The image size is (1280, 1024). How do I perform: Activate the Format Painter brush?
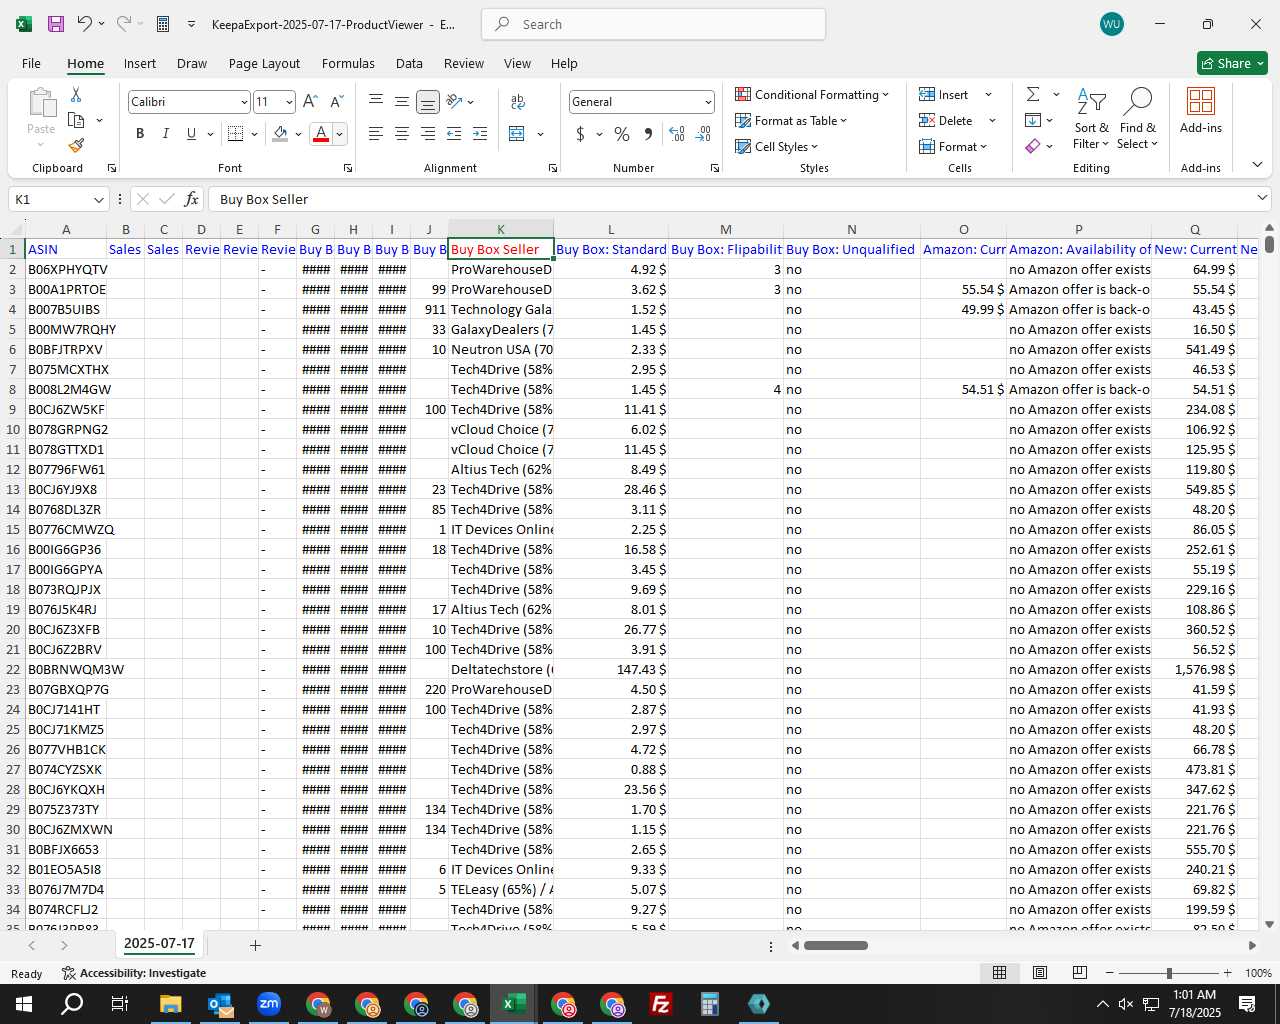click(76, 146)
